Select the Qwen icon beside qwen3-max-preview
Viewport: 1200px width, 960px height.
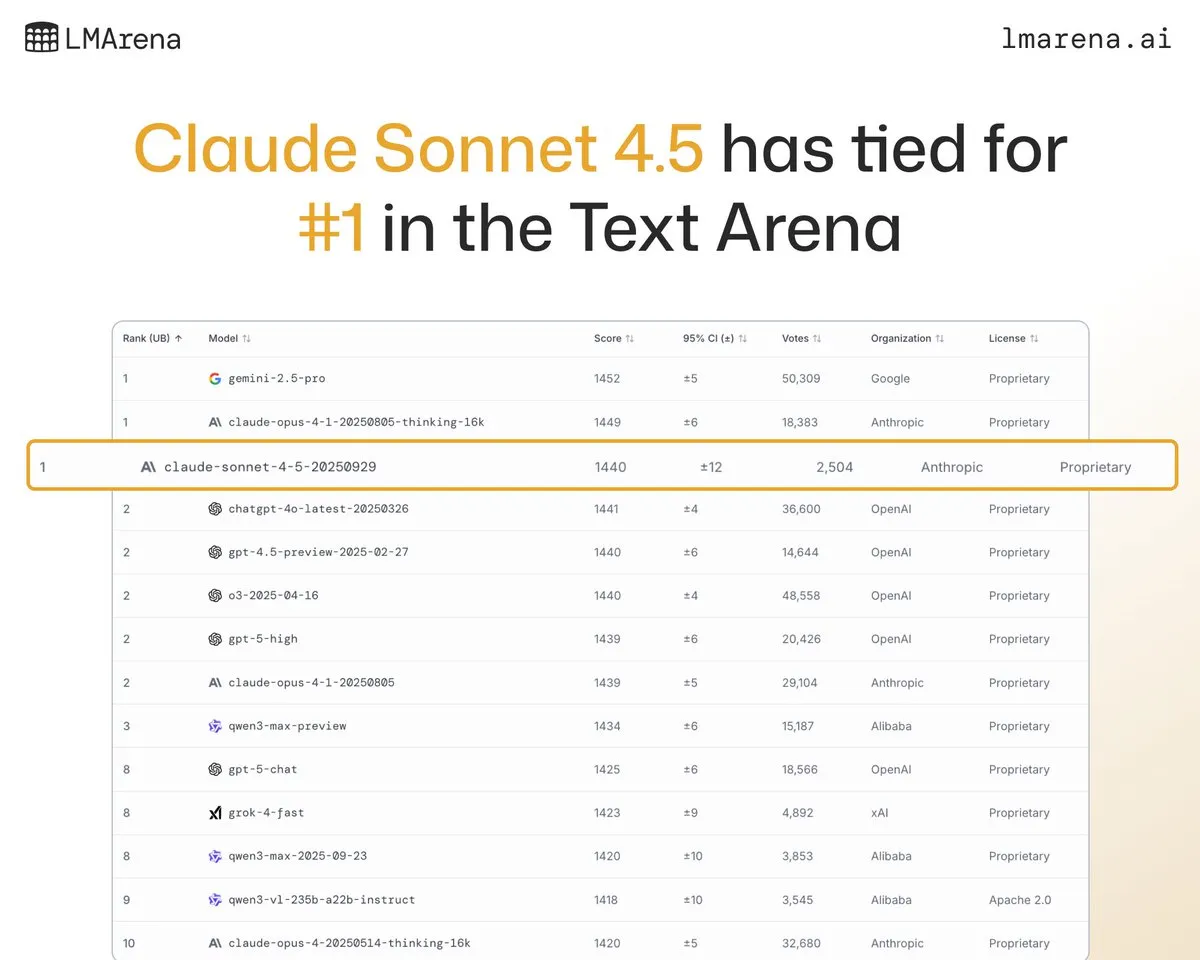click(x=215, y=725)
